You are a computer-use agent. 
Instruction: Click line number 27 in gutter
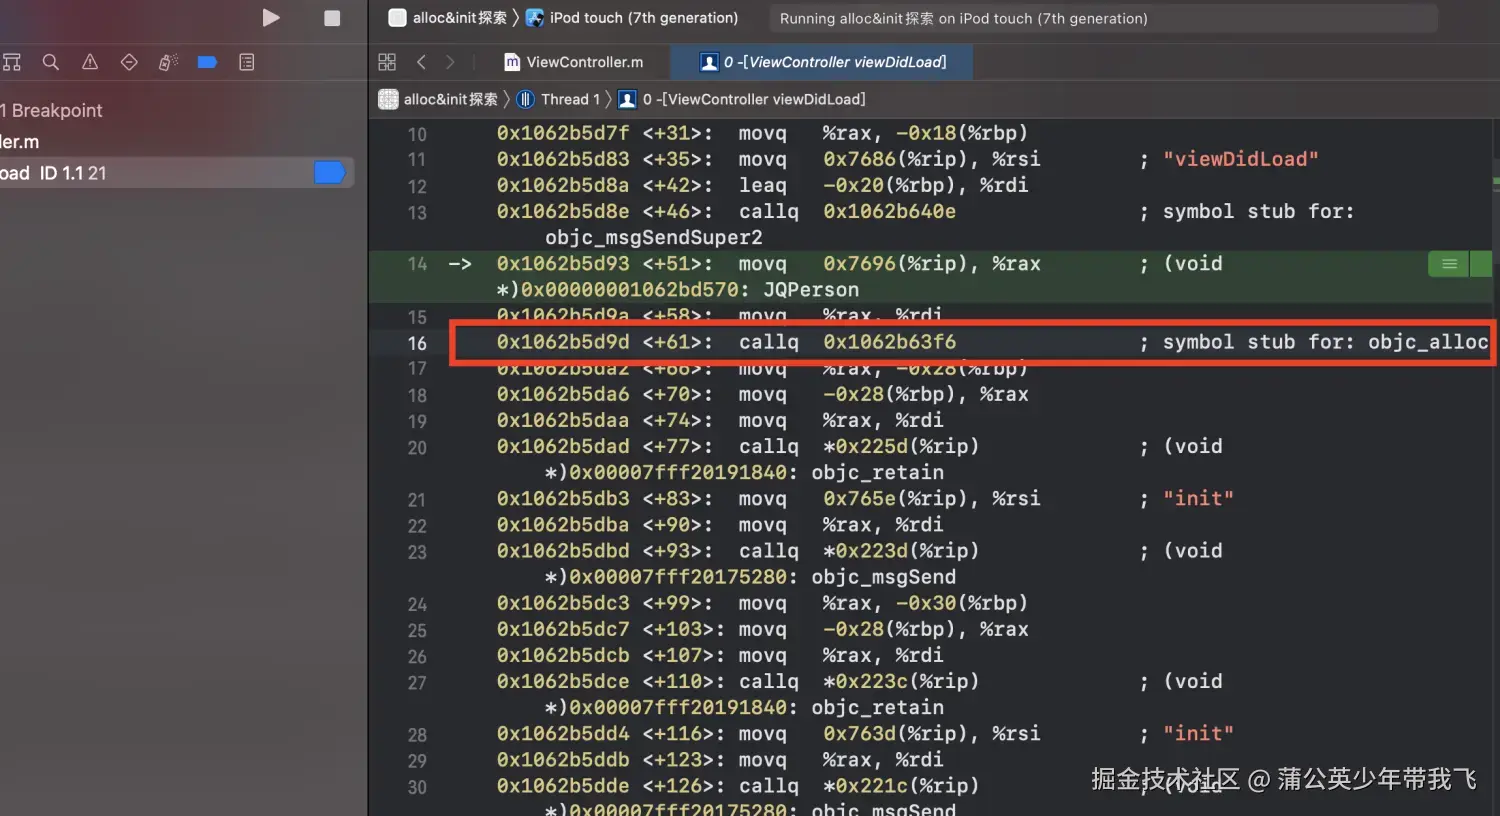coord(417,683)
